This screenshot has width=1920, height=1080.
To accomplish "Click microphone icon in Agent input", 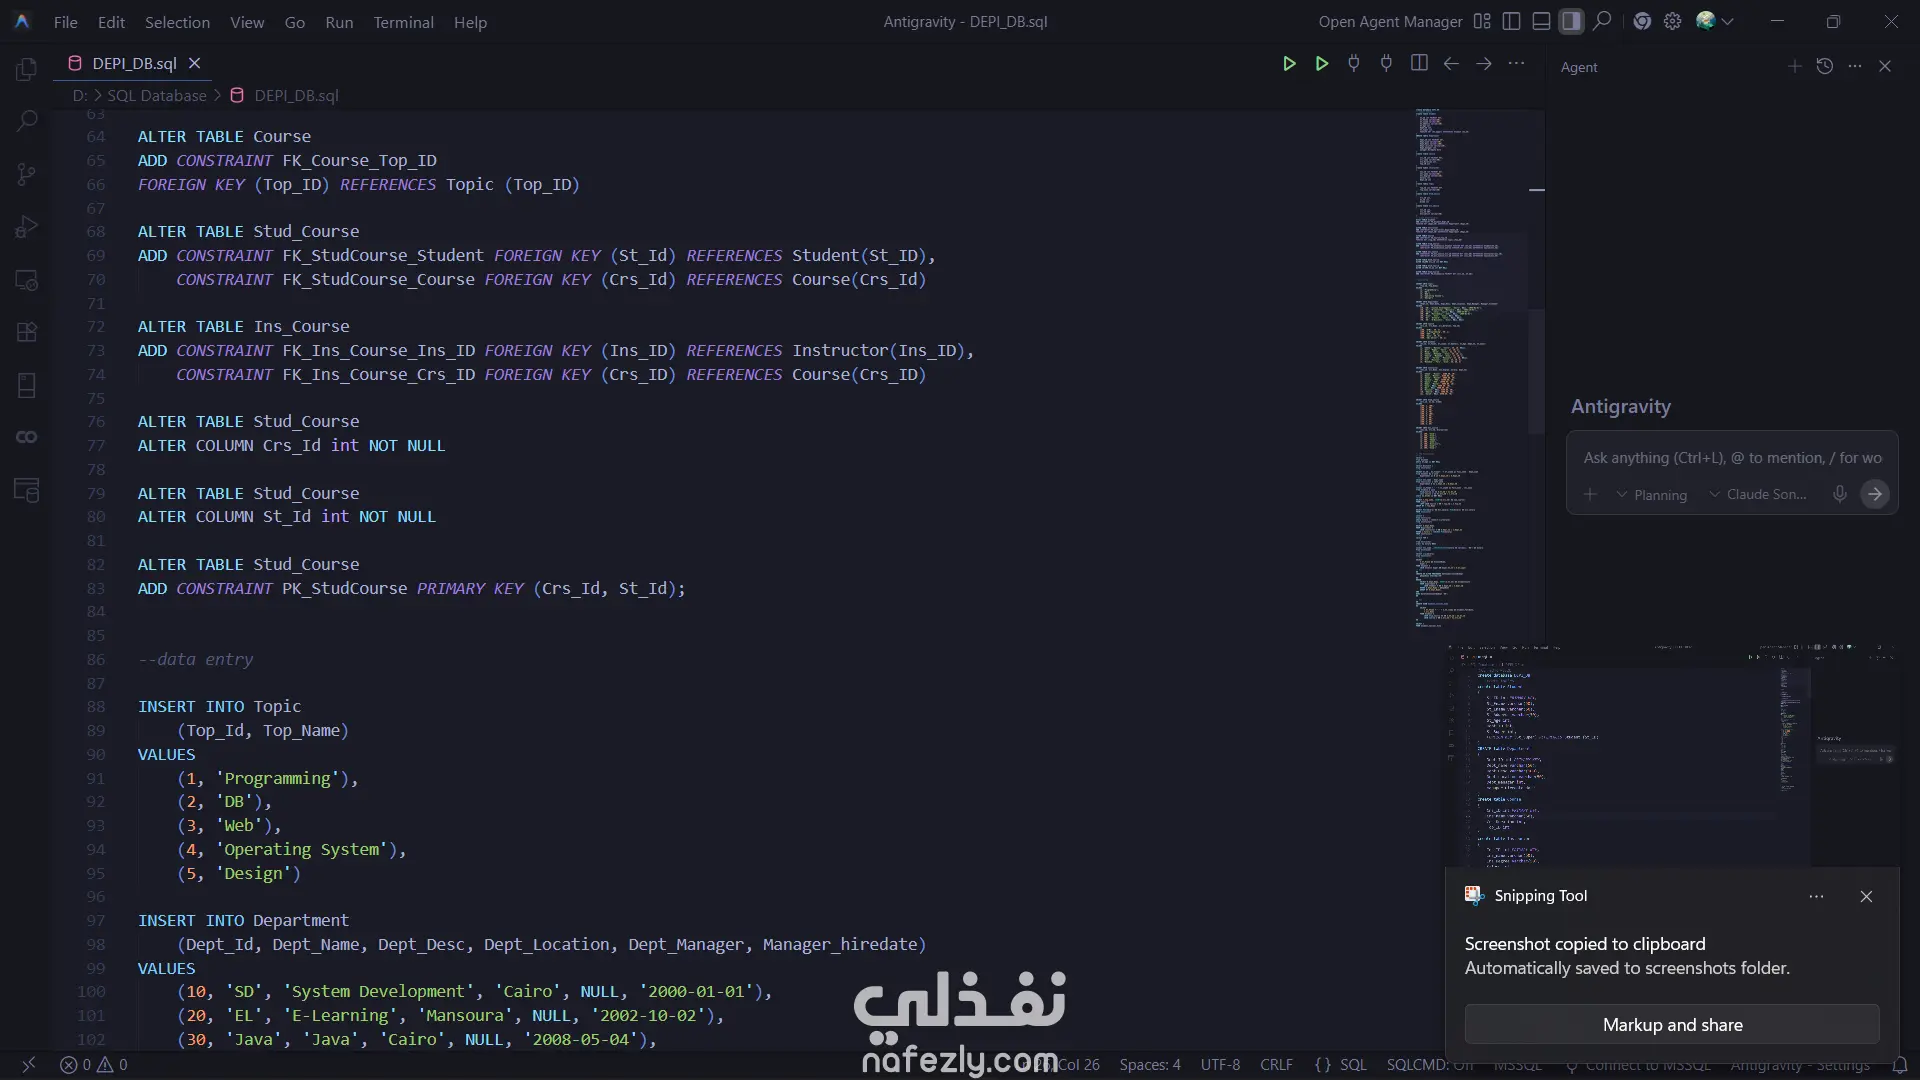I will (1839, 494).
